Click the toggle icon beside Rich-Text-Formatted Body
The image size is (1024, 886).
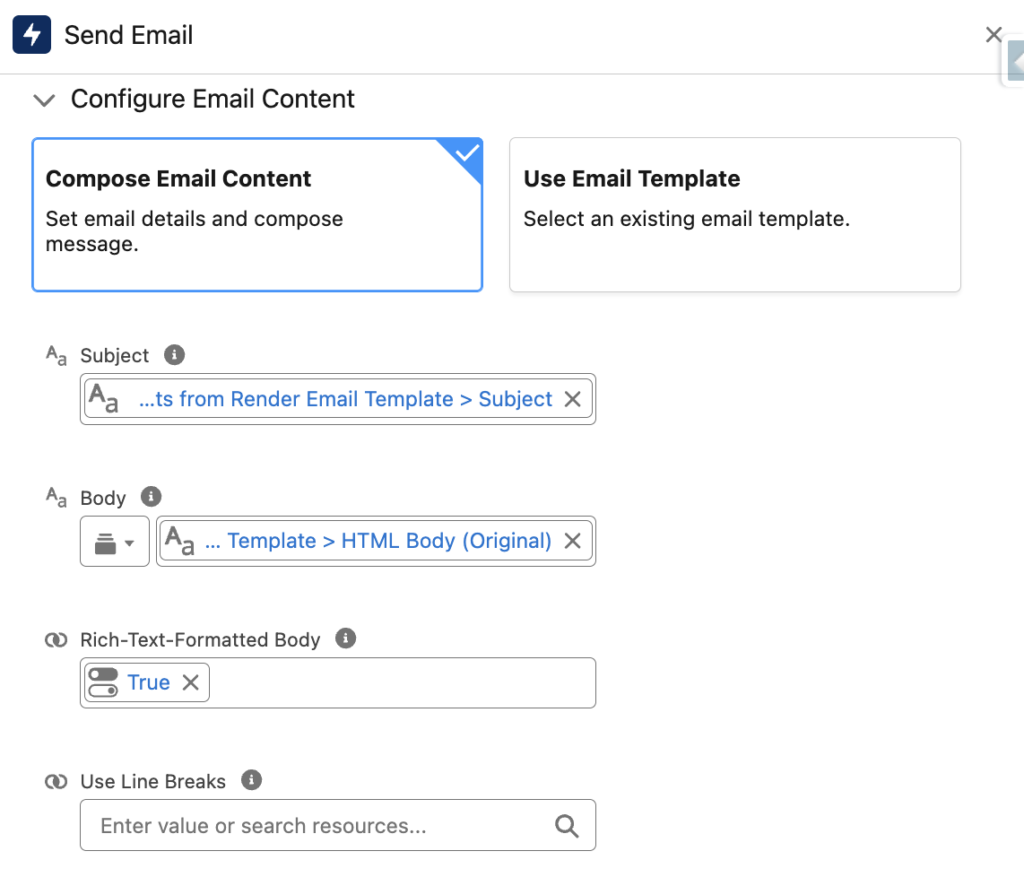(55, 638)
